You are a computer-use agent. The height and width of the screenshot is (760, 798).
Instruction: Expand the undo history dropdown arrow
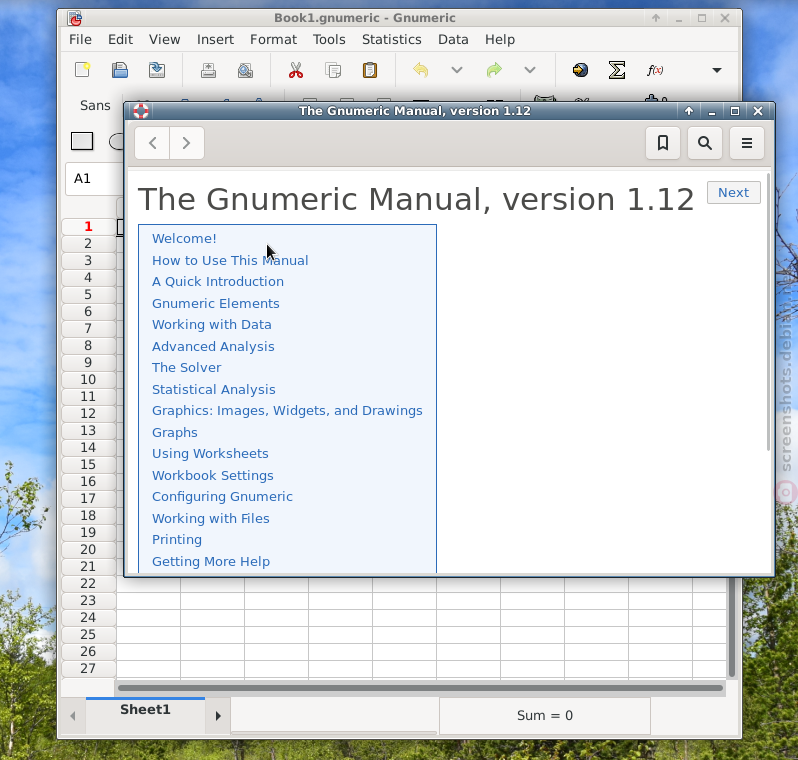coord(457,70)
